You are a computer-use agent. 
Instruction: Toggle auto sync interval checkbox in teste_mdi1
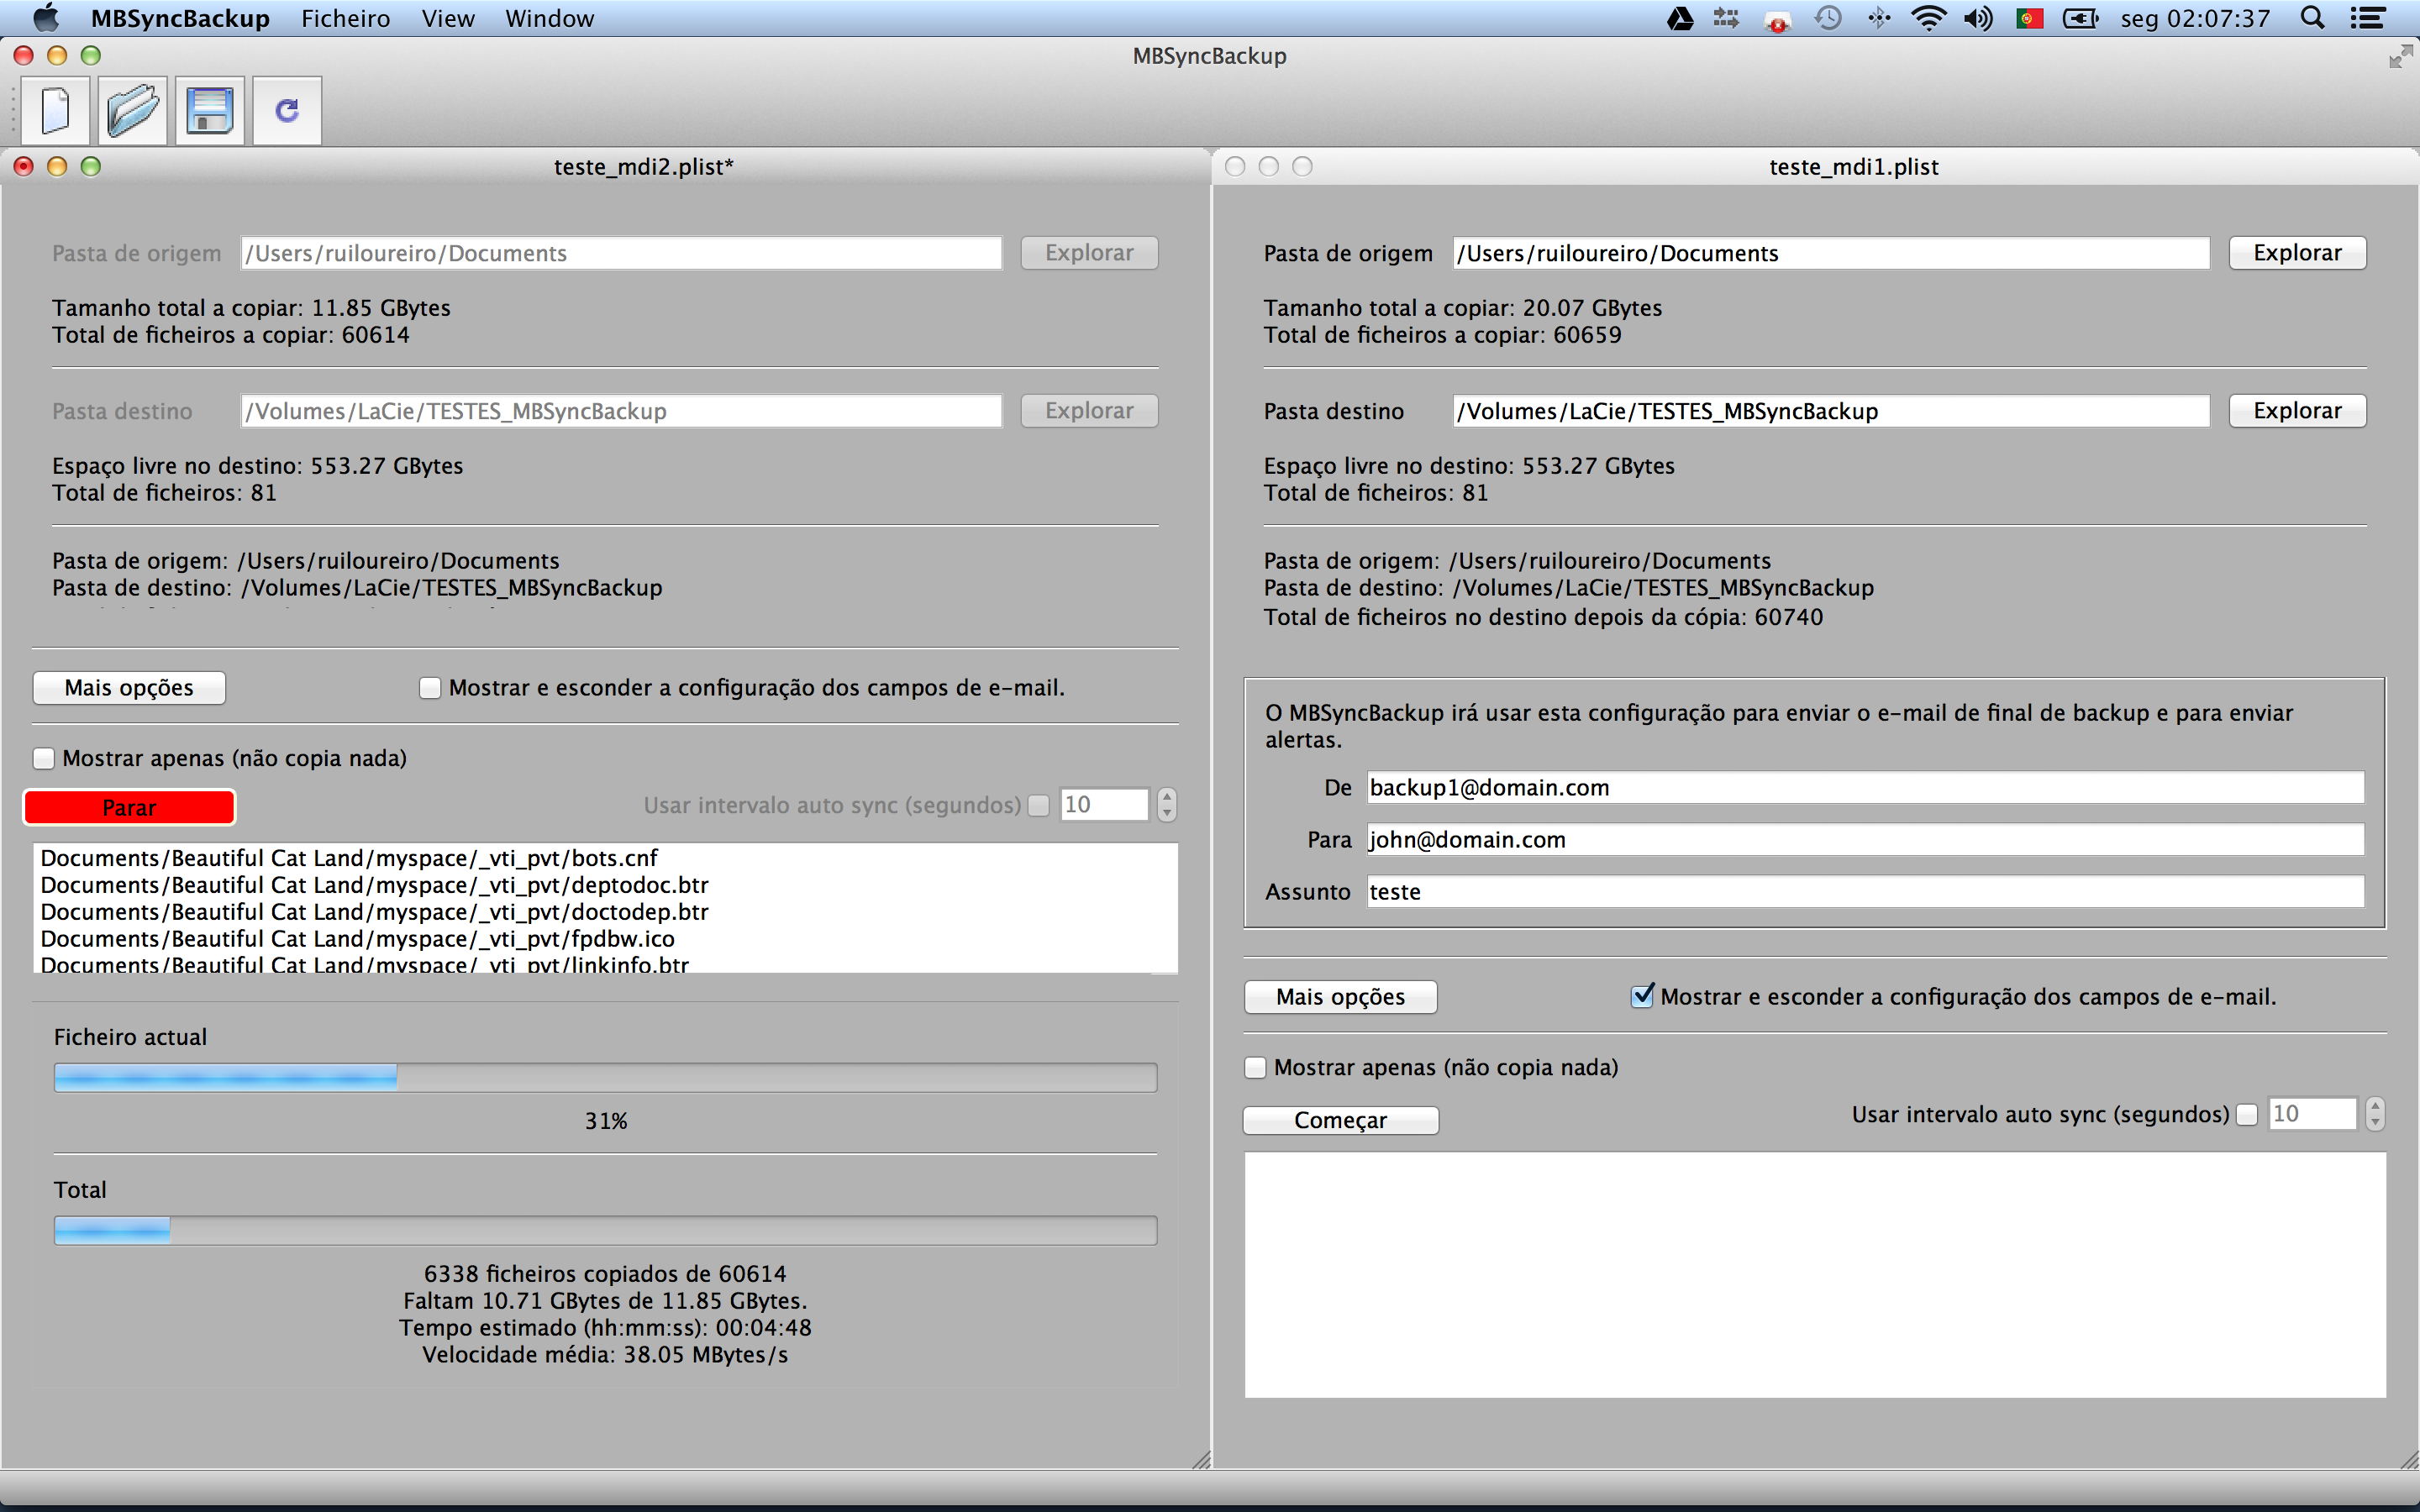(x=2247, y=1115)
